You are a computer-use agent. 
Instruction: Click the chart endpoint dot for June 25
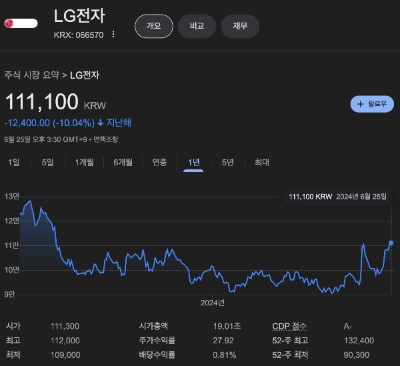[x=391, y=243]
